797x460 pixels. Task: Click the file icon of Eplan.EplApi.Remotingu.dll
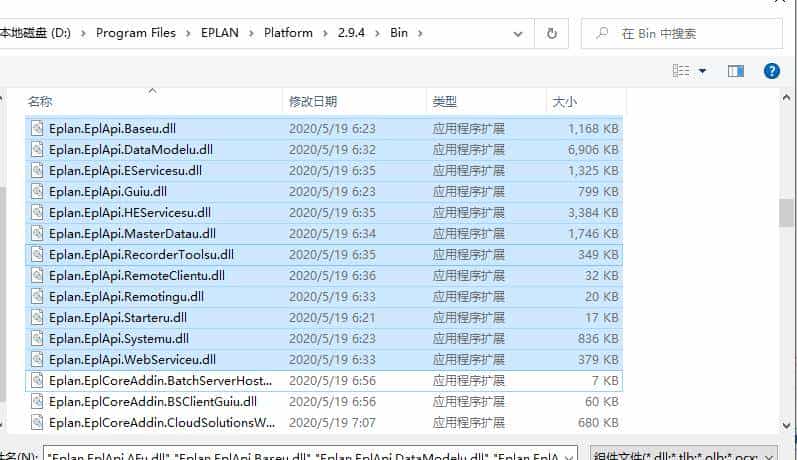click(x=37, y=296)
